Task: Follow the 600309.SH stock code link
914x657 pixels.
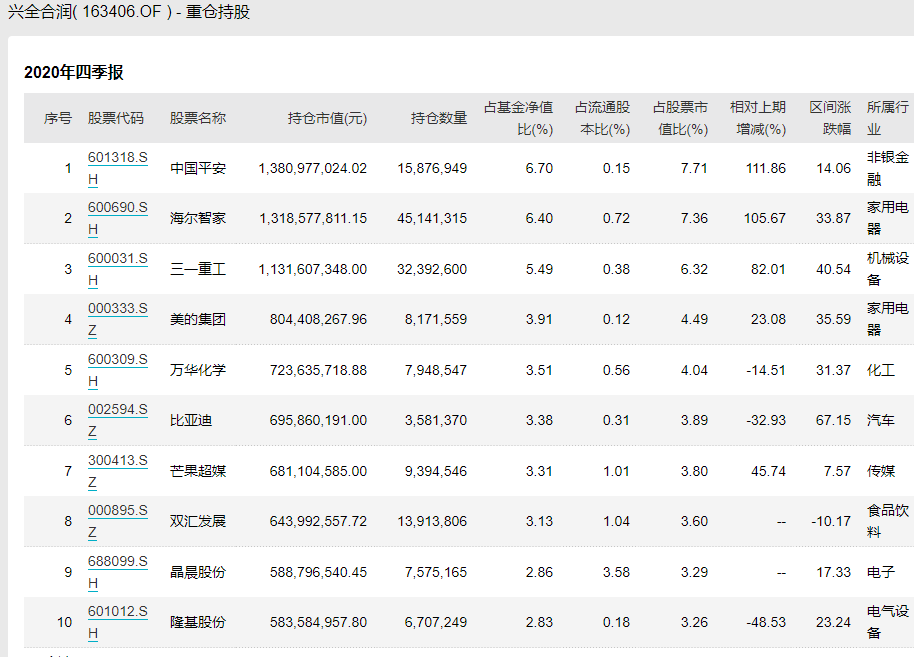Action: (117, 360)
